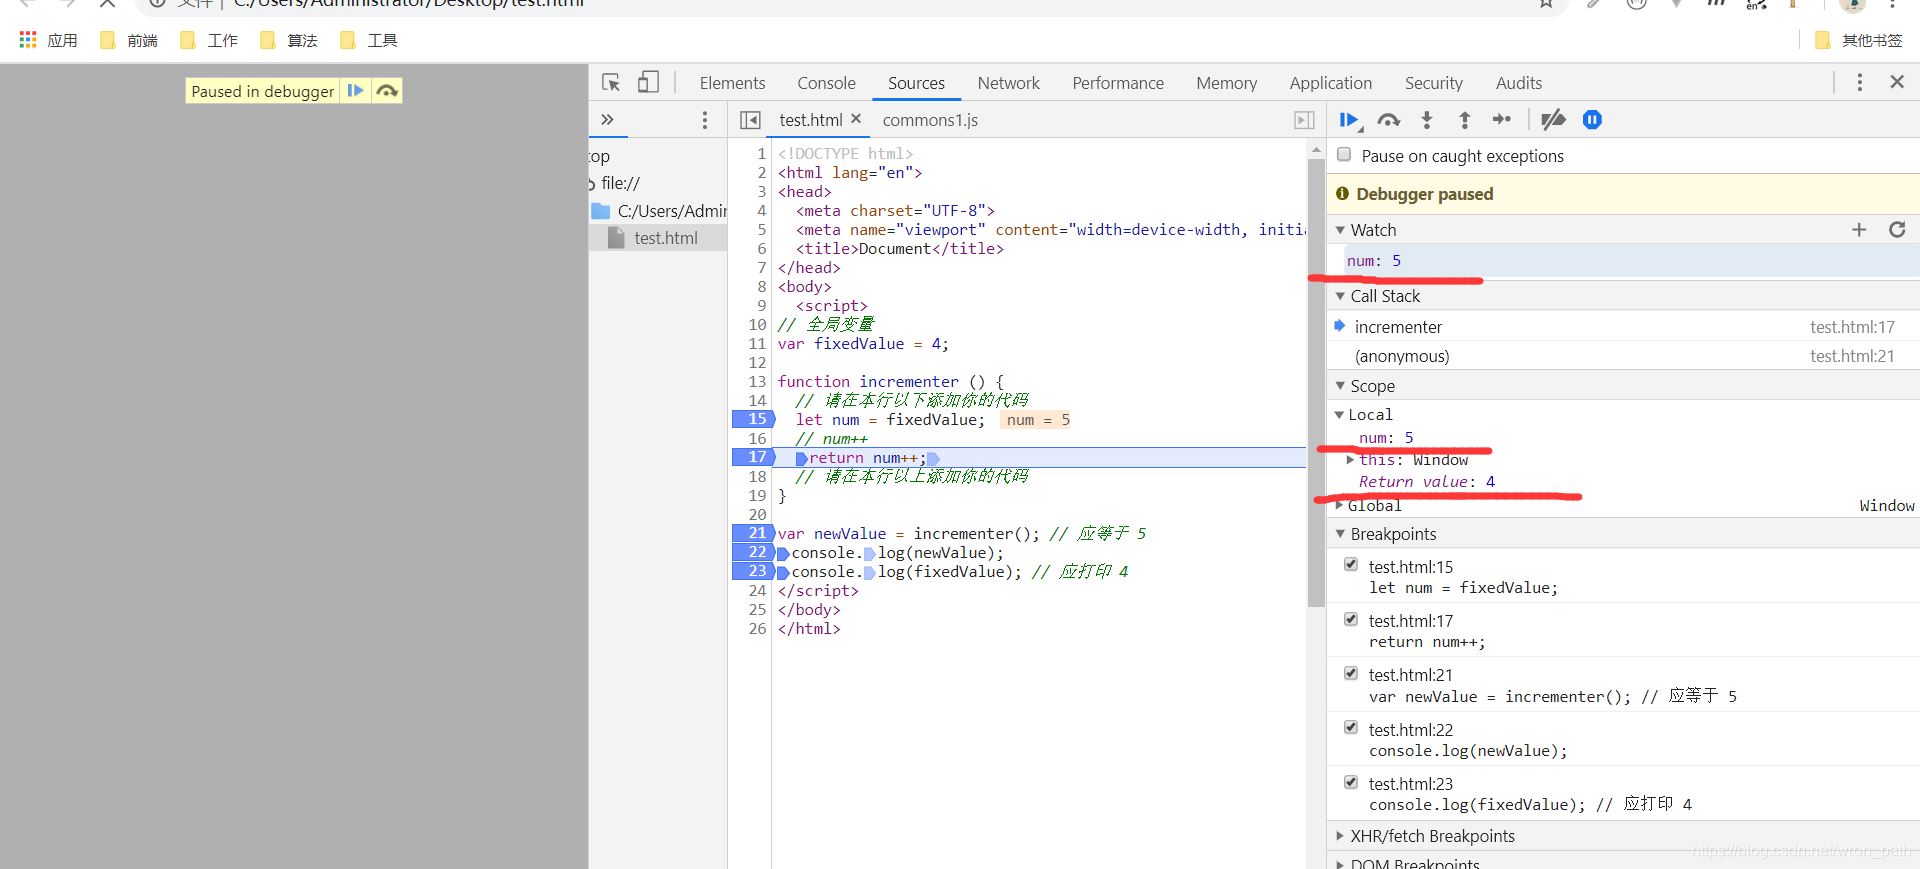
Task: Collapse the Scope section
Action: (1340, 386)
